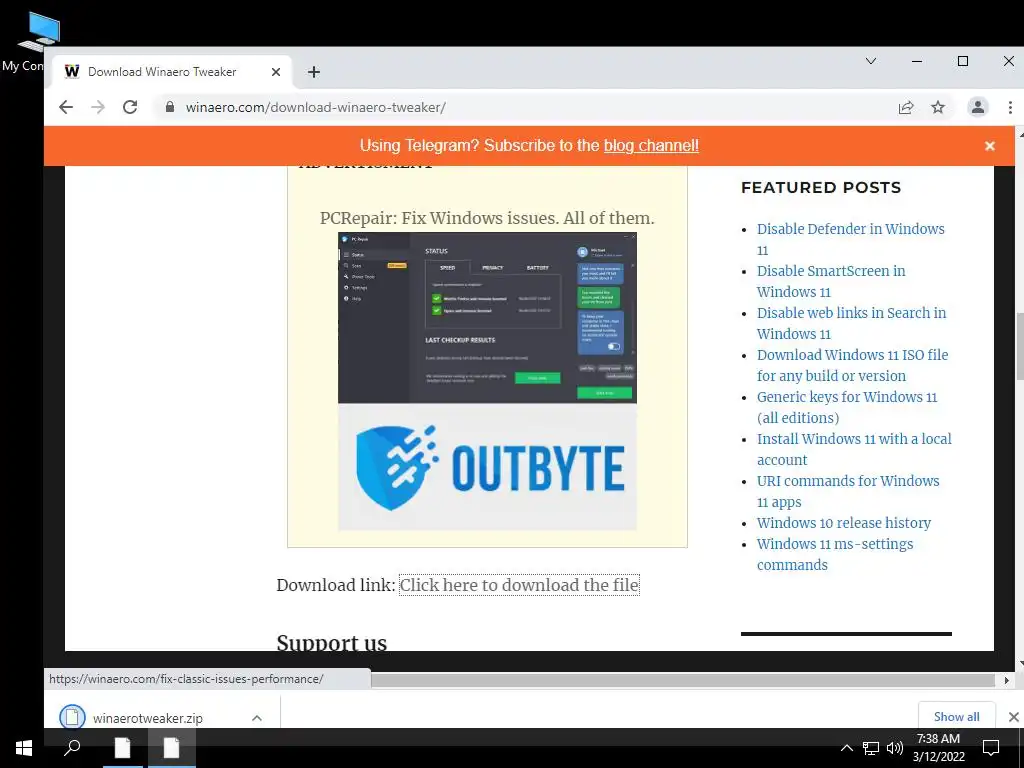This screenshot has height=768, width=1024.
Task: Open the Windows Start menu
Action: tap(23, 748)
